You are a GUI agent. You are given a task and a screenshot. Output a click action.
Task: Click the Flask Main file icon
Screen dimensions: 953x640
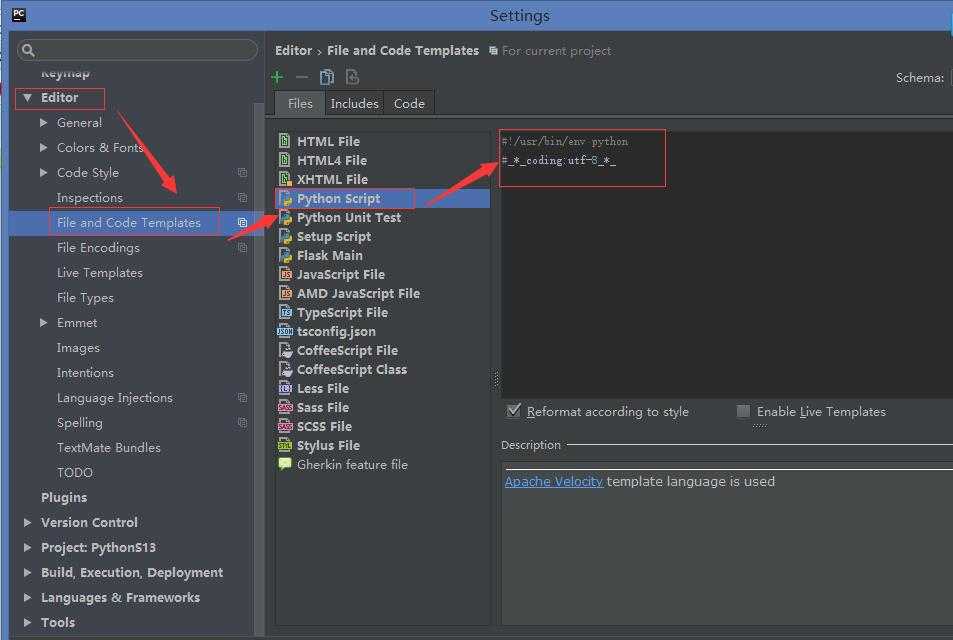tap(285, 255)
